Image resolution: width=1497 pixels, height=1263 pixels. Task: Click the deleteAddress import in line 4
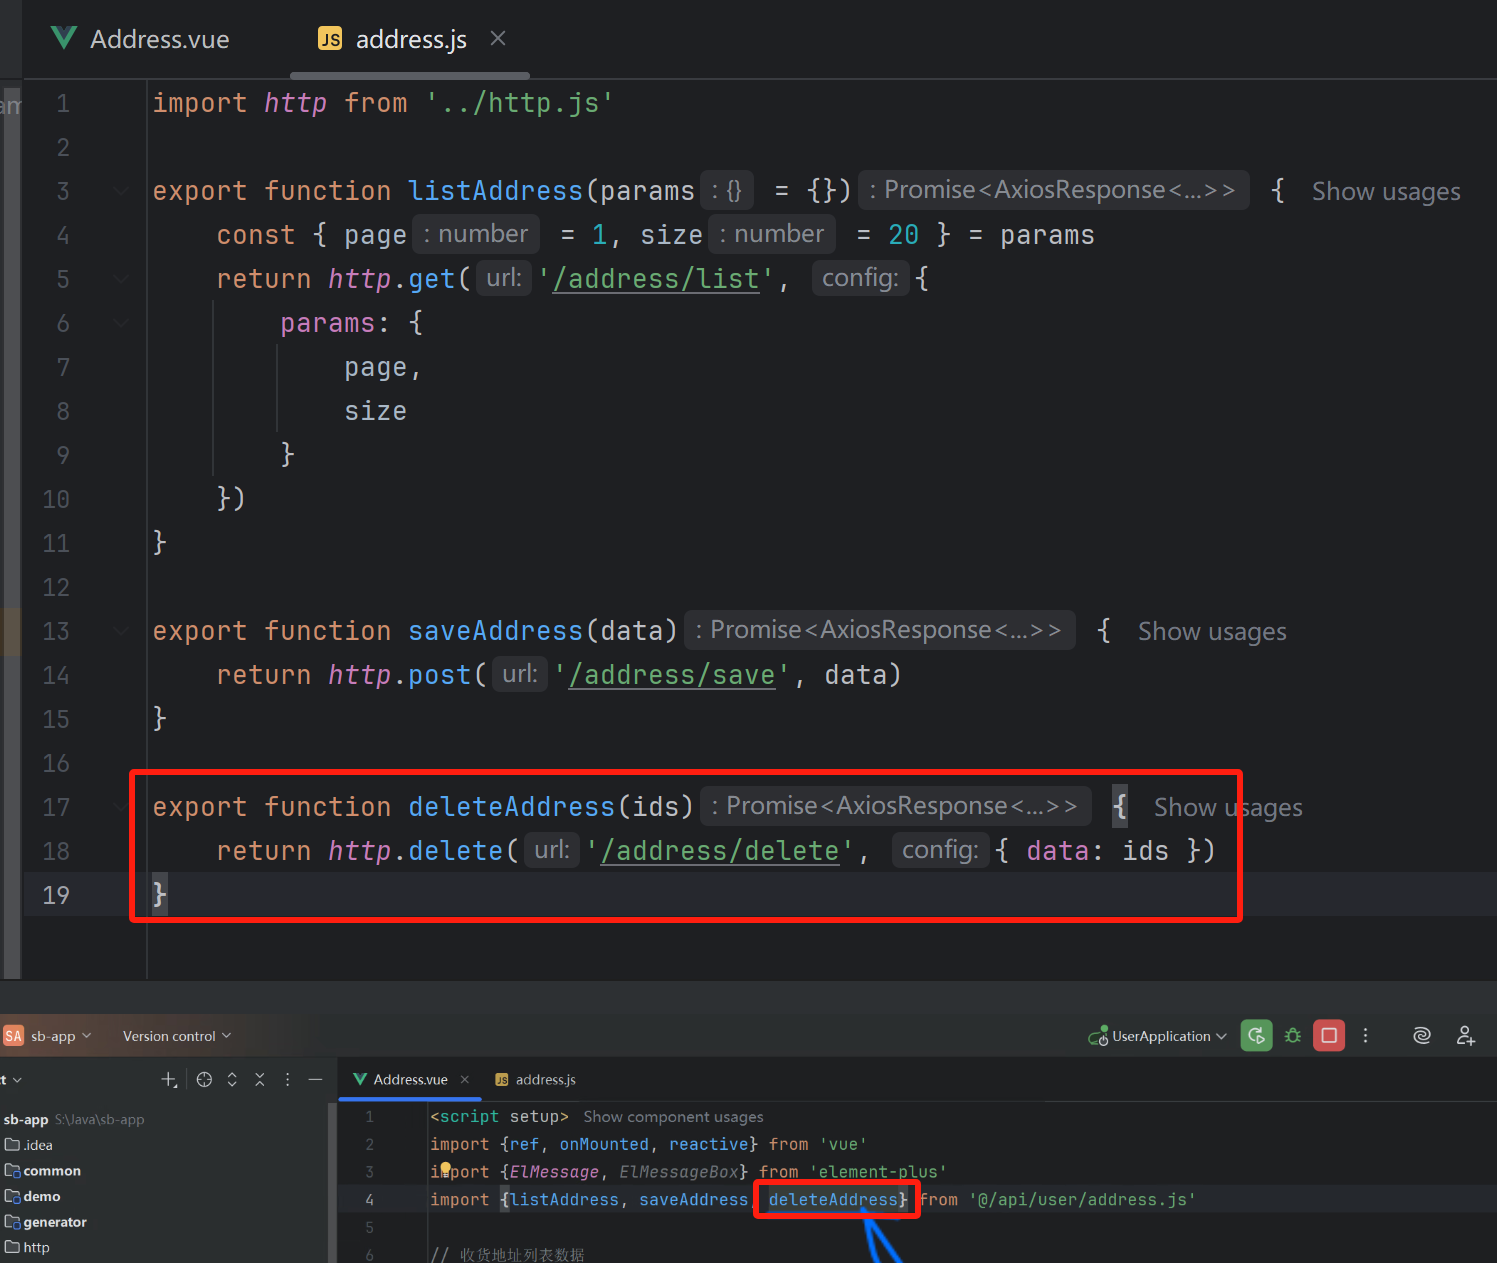click(x=833, y=1200)
